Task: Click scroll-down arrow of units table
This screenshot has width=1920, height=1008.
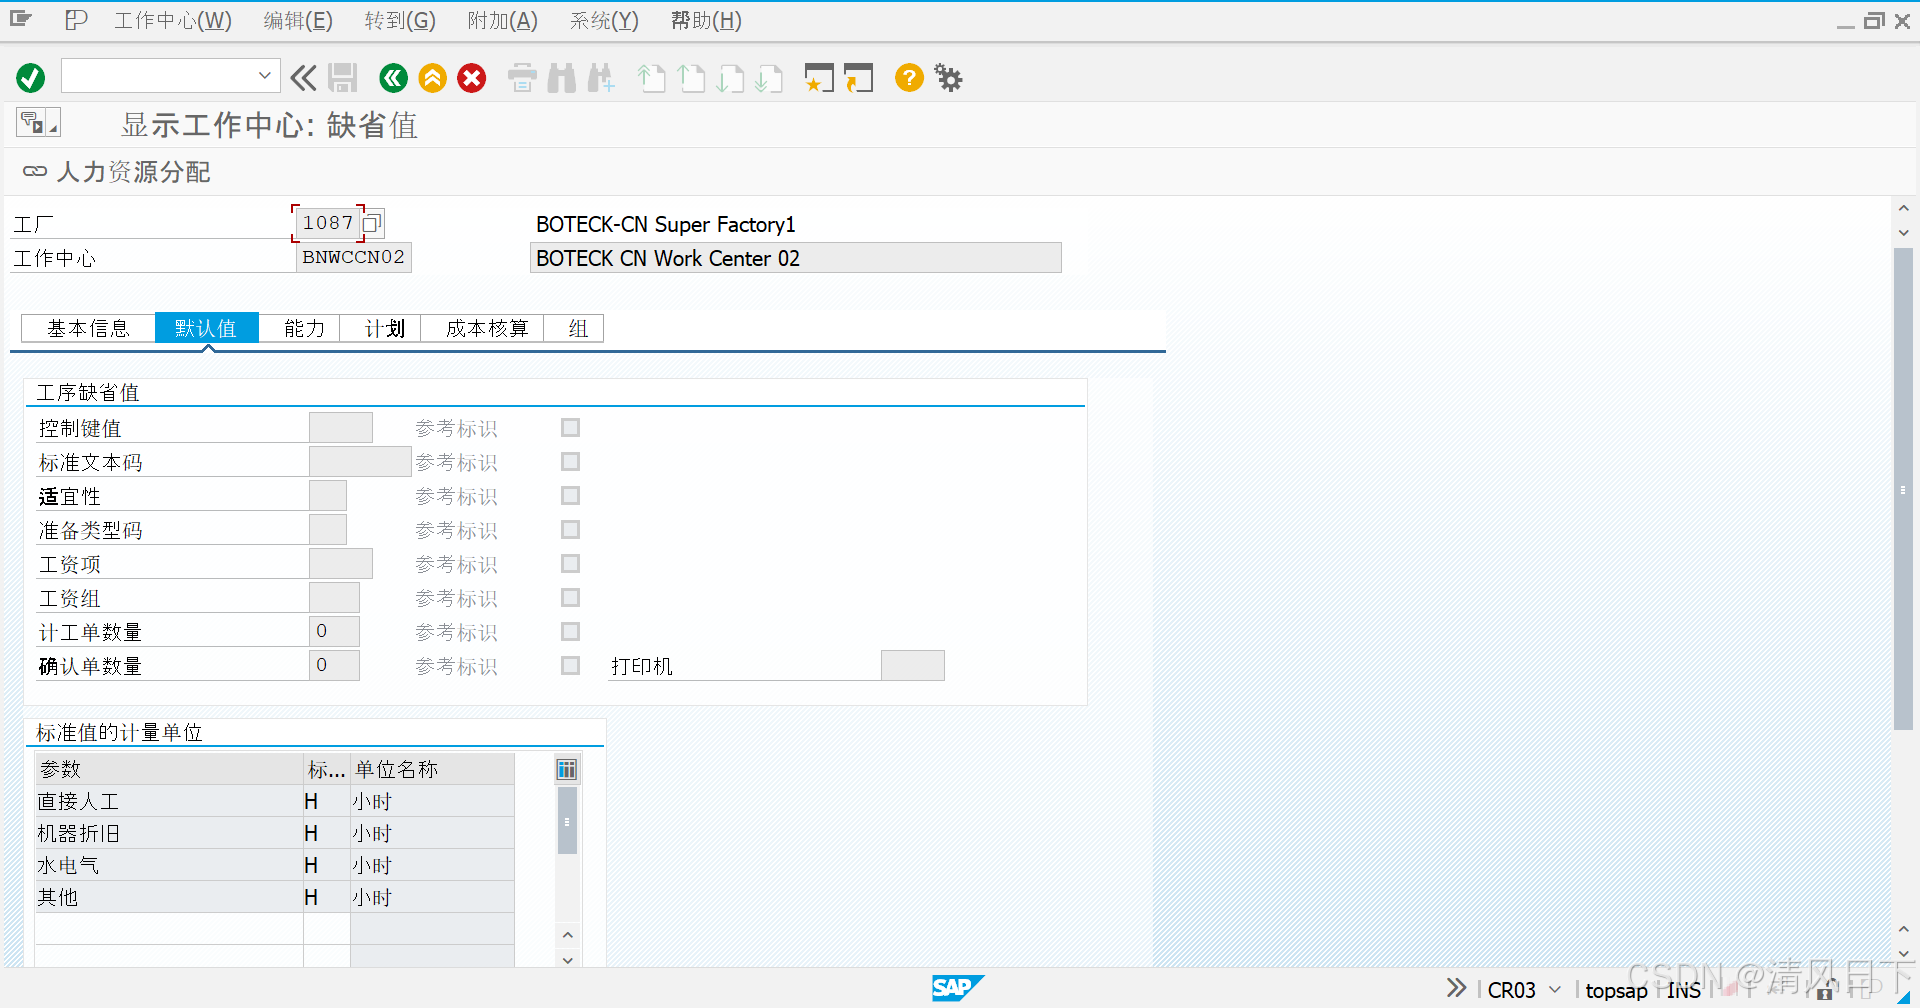Action: 567,959
